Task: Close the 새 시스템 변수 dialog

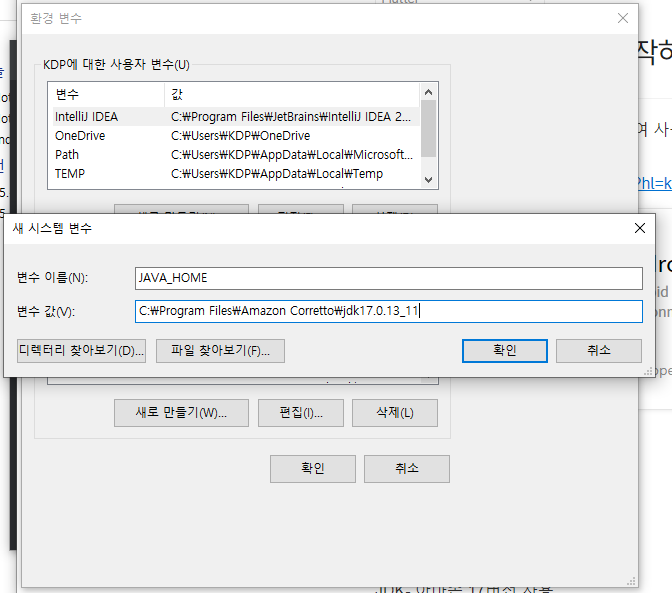Action: tap(639, 228)
